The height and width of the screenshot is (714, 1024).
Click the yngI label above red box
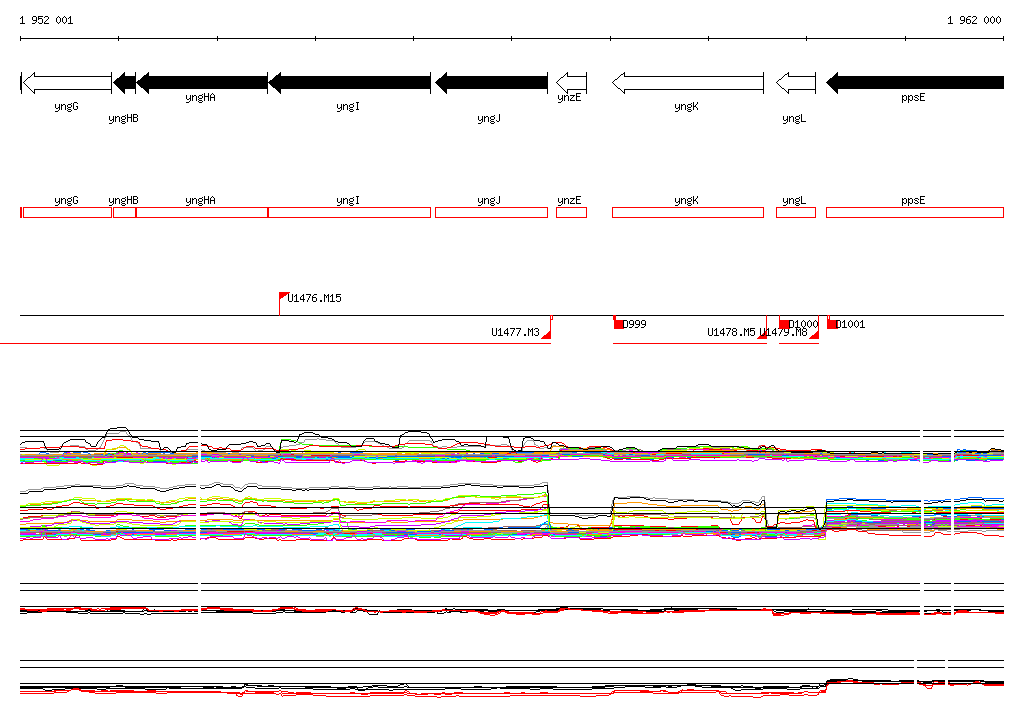pyautogui.click(x=348, y=201)
